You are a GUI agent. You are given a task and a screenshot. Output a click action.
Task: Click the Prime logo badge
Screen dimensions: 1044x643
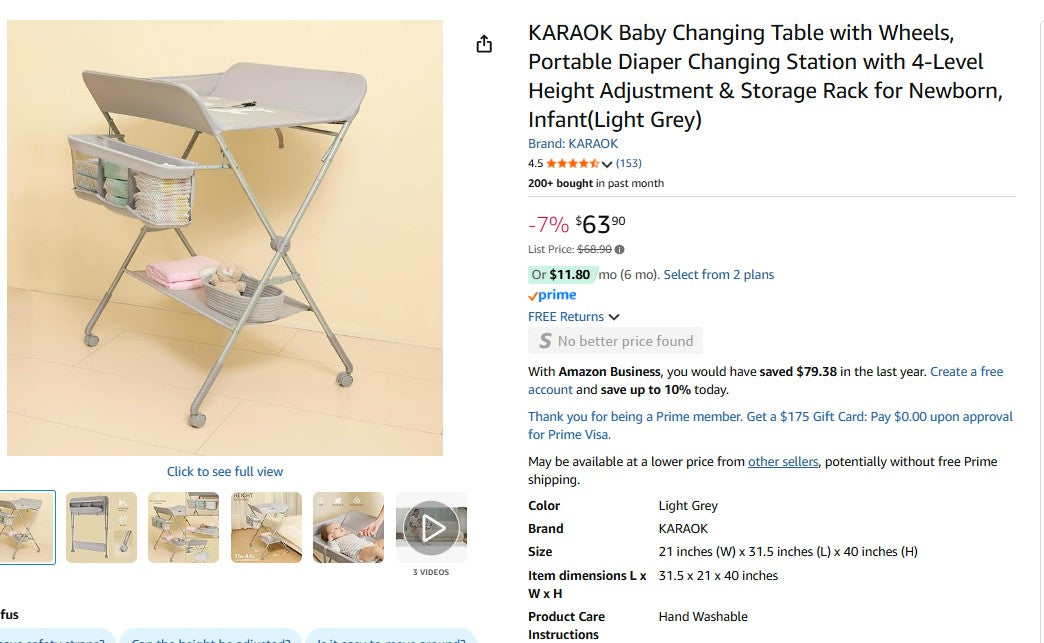pyautogui.click(x=552, y=296)
